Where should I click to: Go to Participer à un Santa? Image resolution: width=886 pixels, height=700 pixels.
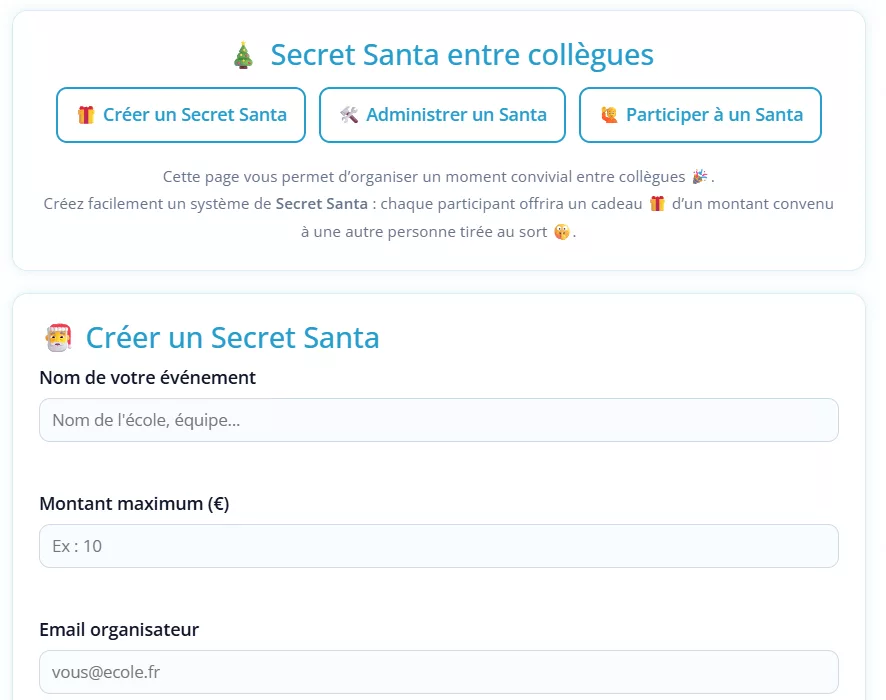(x=700, y=115)
